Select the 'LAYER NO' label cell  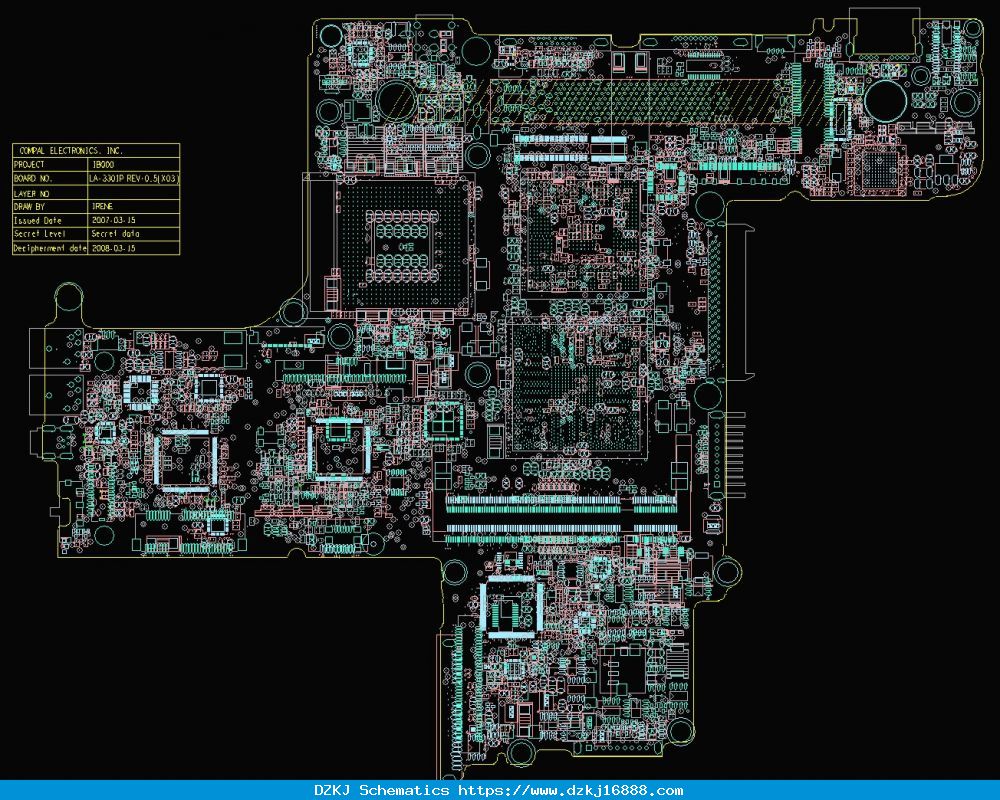click(50, 193)
